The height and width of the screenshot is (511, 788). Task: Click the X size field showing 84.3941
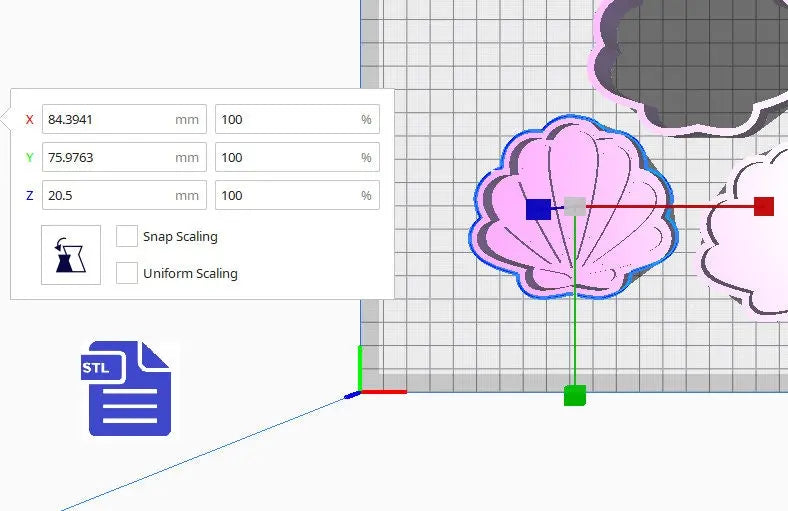click(110, 119)
